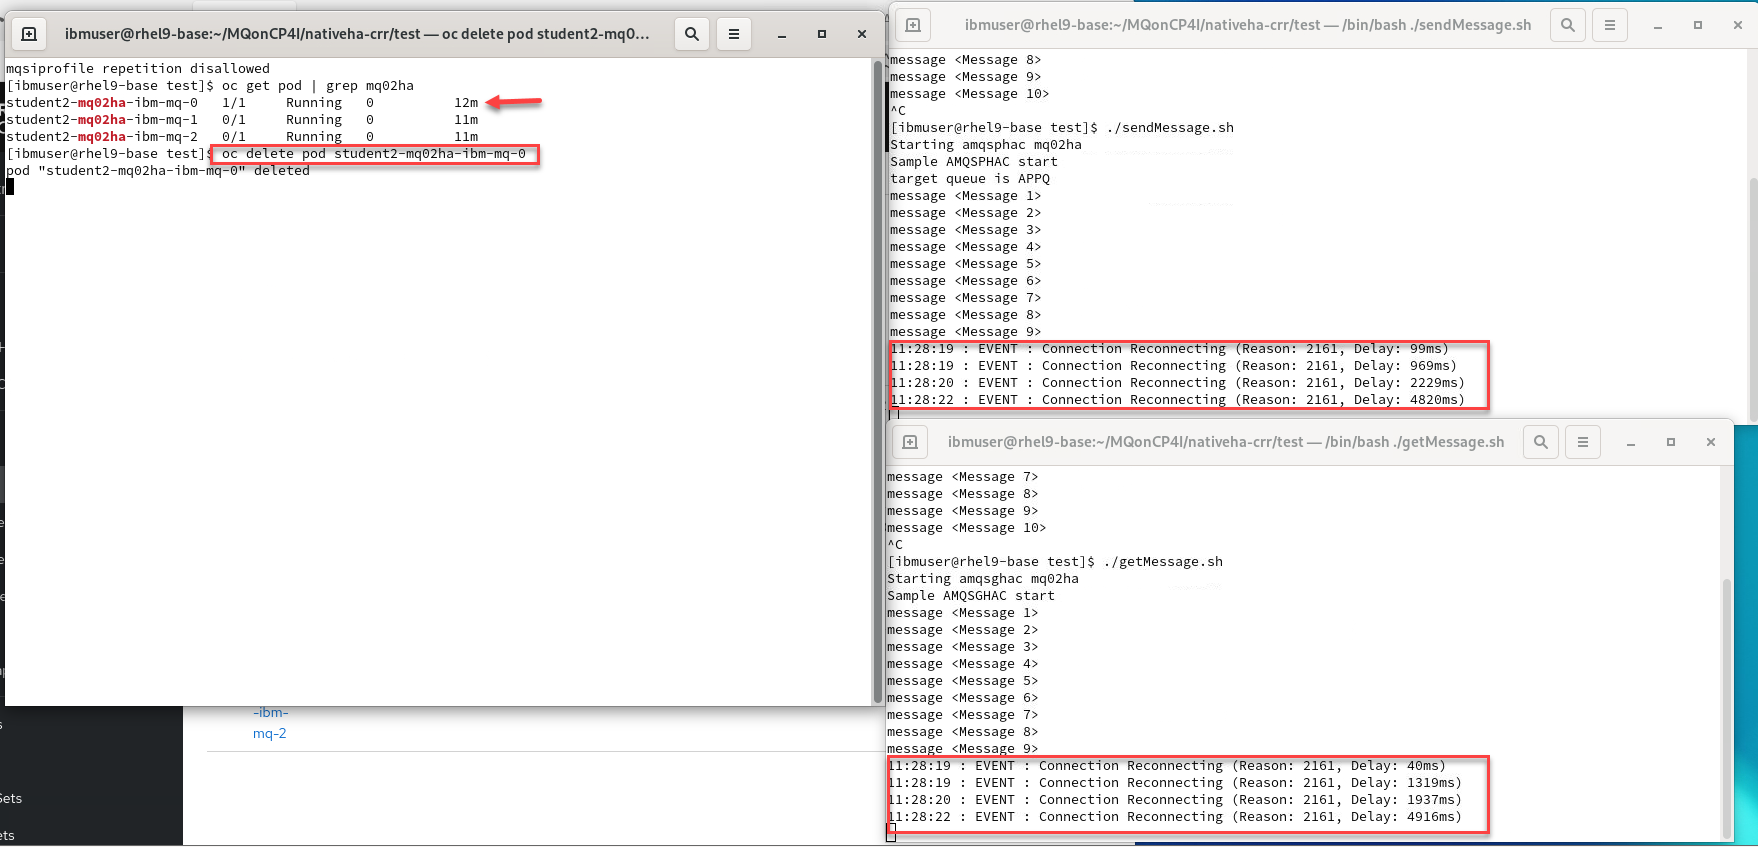The width and height of the screenshot is (1758, 847).
Task: Maximize the getMessage.sh terminal window
Action: [x=1670, y=442]
